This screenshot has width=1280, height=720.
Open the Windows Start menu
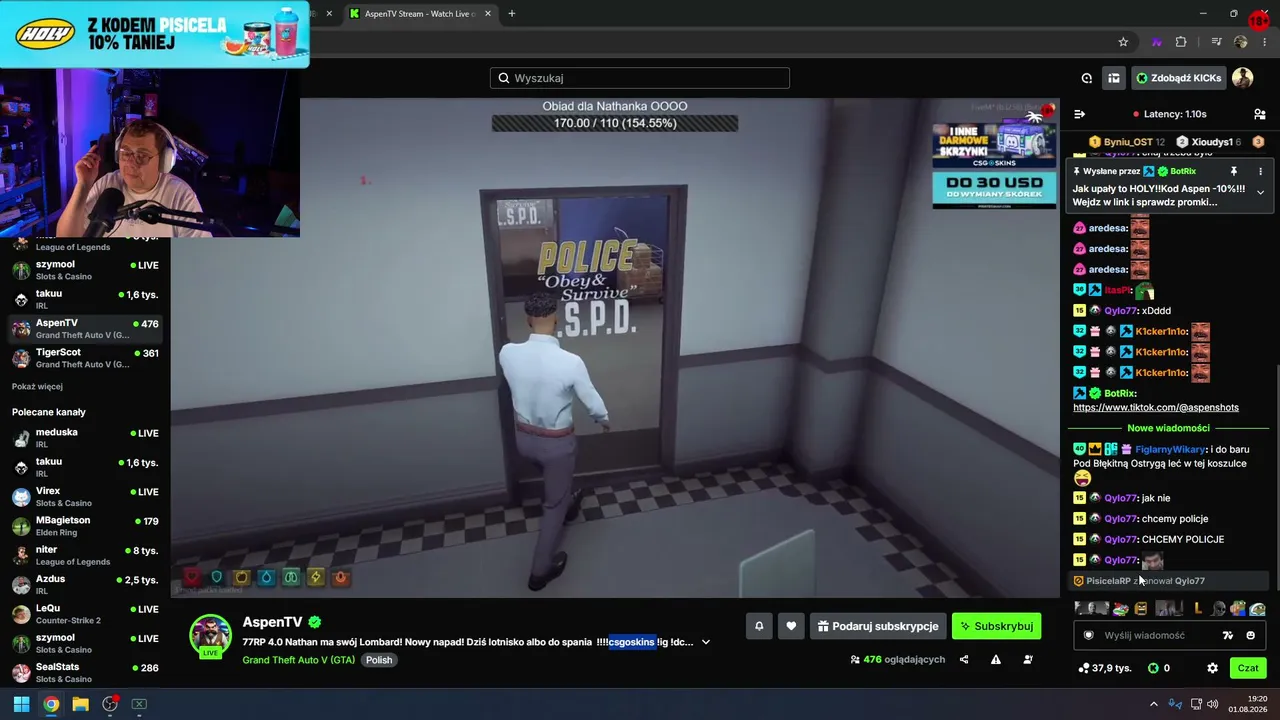pos(21,704)
